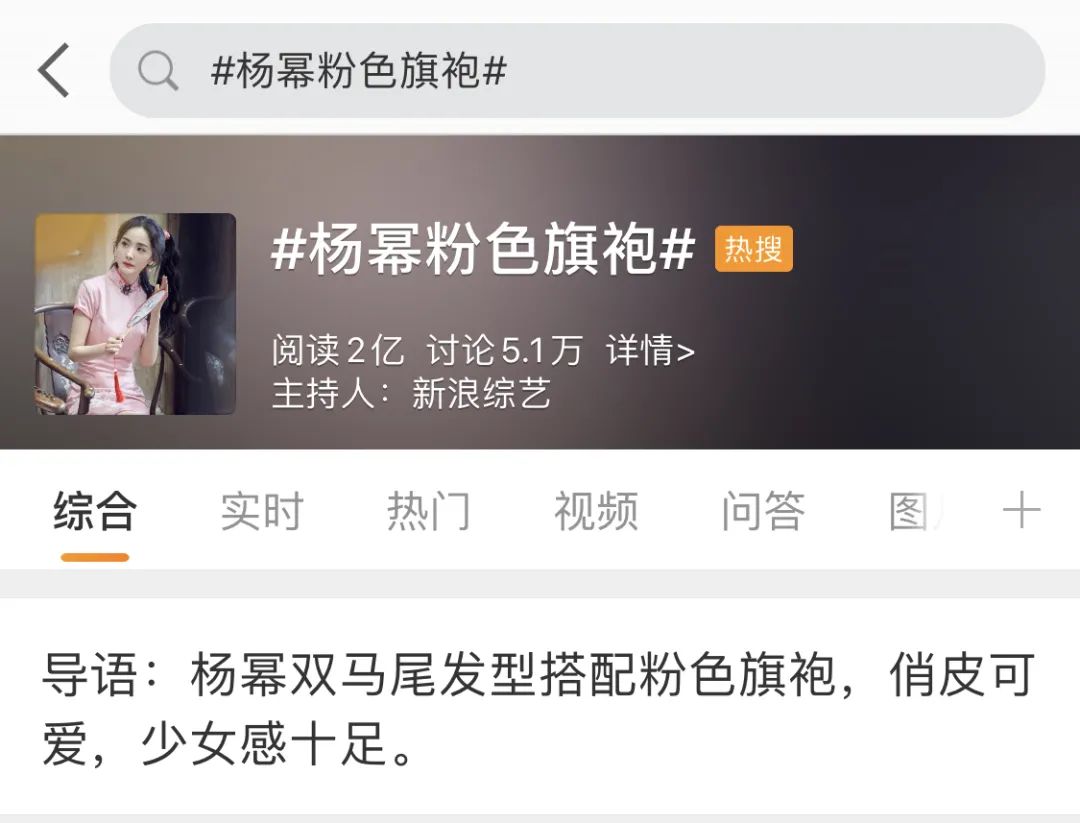Tap the orange 热搜 badge
This screenshot has width=1080, height=823.
pos(754,249)
